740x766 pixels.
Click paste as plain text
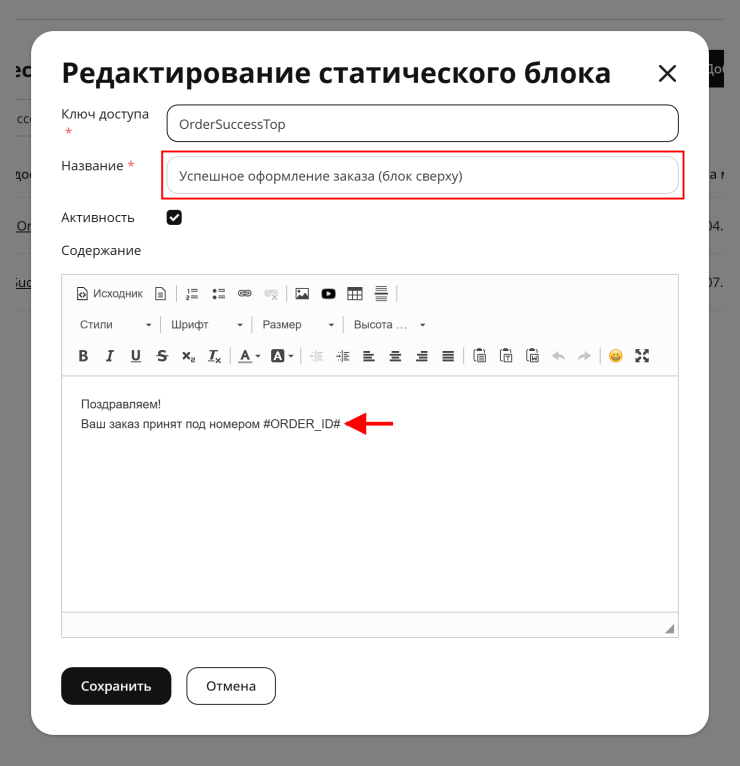coord(506,356)
